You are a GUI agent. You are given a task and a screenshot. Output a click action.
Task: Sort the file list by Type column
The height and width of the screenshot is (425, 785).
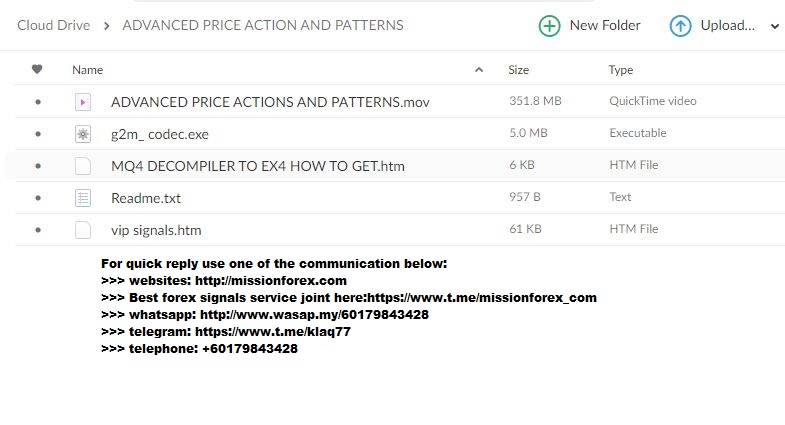621,70
